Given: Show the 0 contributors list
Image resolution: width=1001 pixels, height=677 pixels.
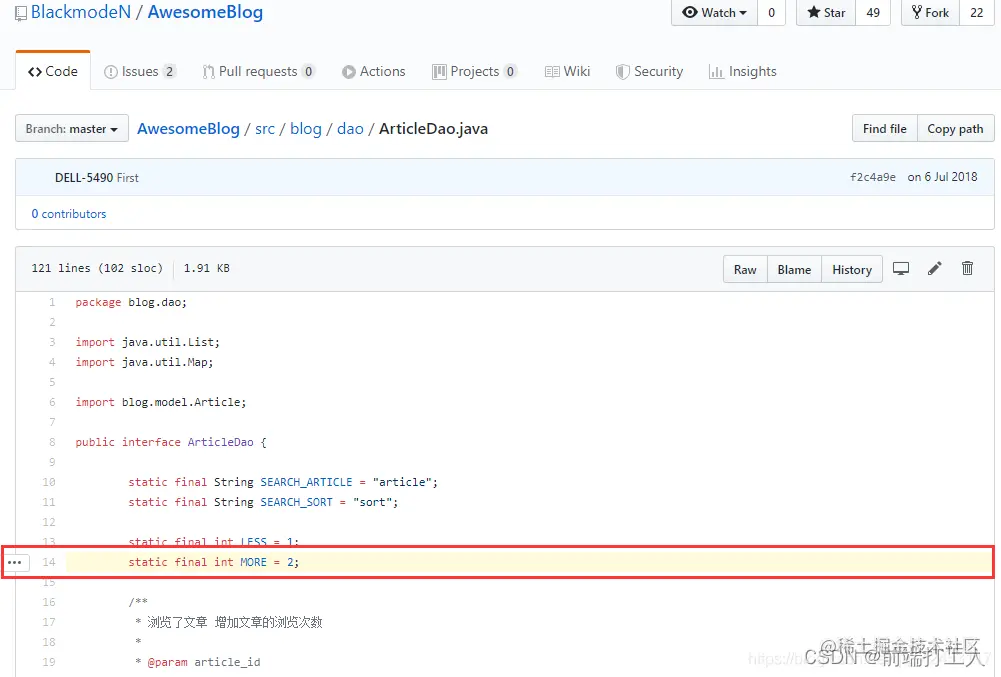Looking at the screenshot, I should [69, 214].
